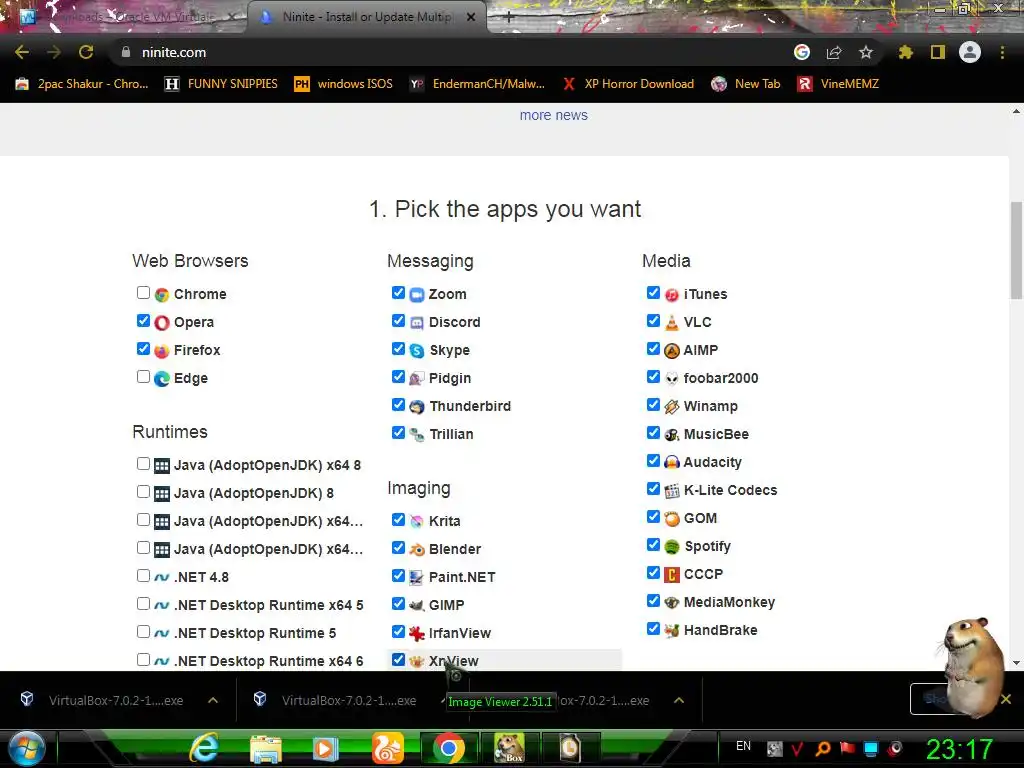Click the Opera browser icon
Viewport: 1024px width, 768px height.
(162, 323)
